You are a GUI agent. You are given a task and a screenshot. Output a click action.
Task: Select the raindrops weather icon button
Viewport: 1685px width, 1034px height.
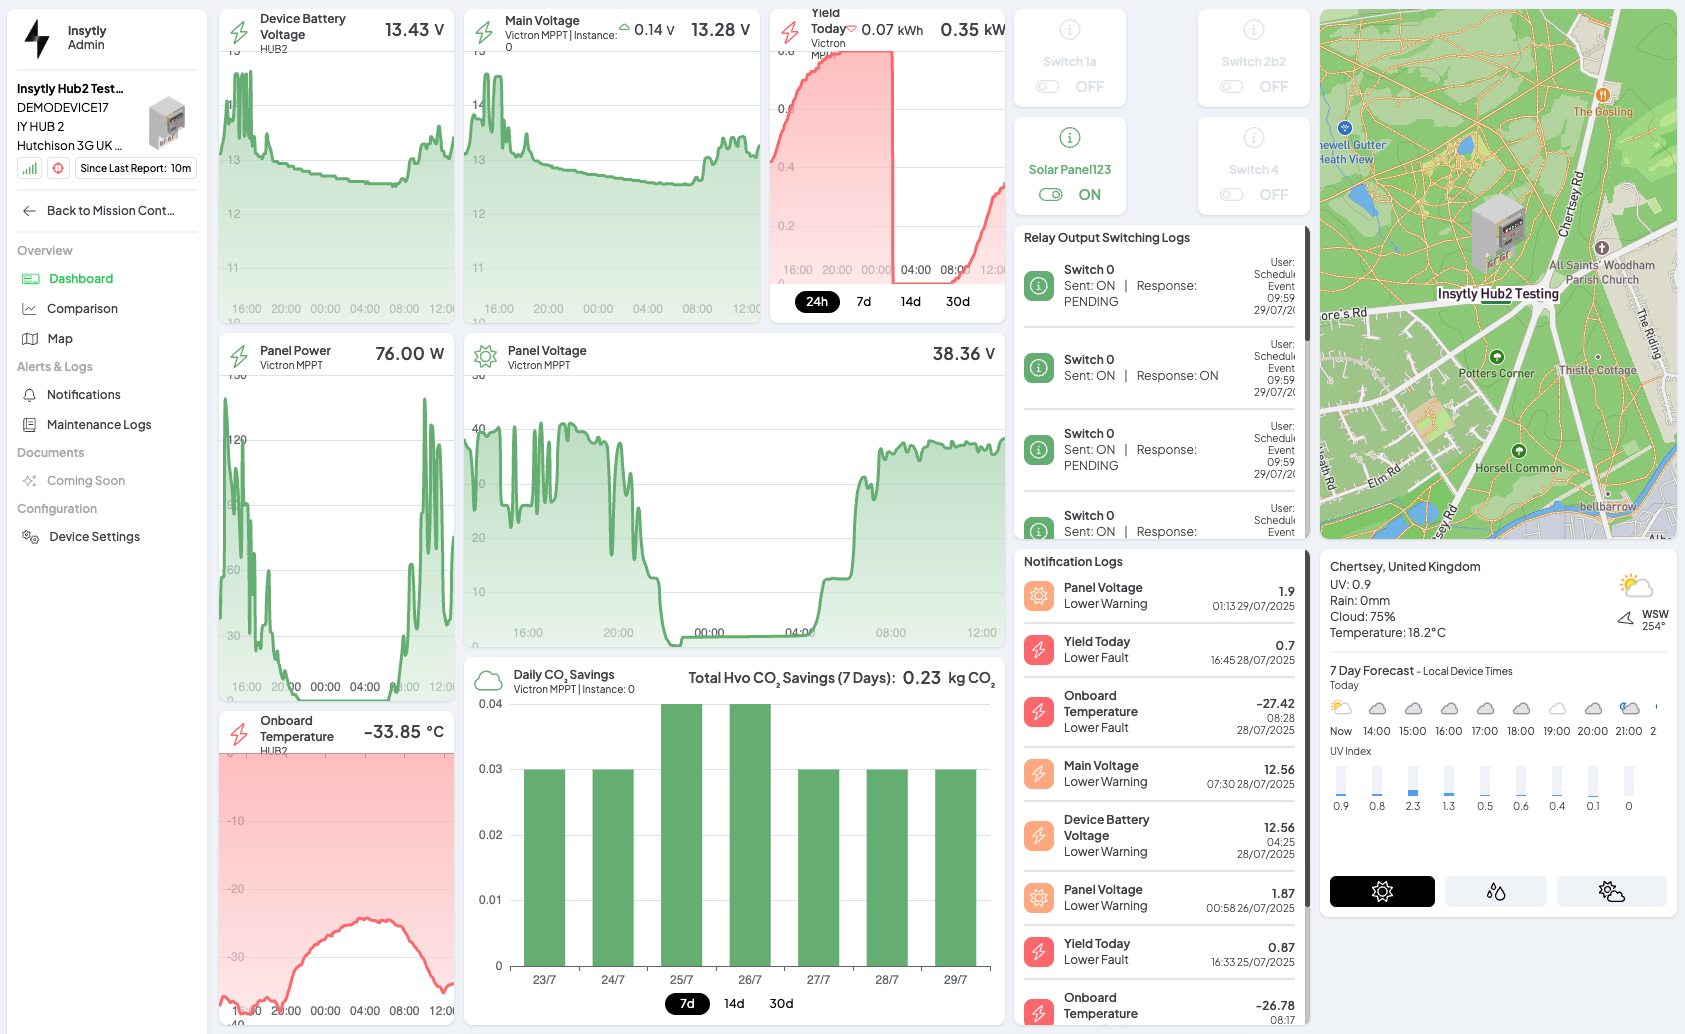pyautogui.click(x=1495, y=891)
